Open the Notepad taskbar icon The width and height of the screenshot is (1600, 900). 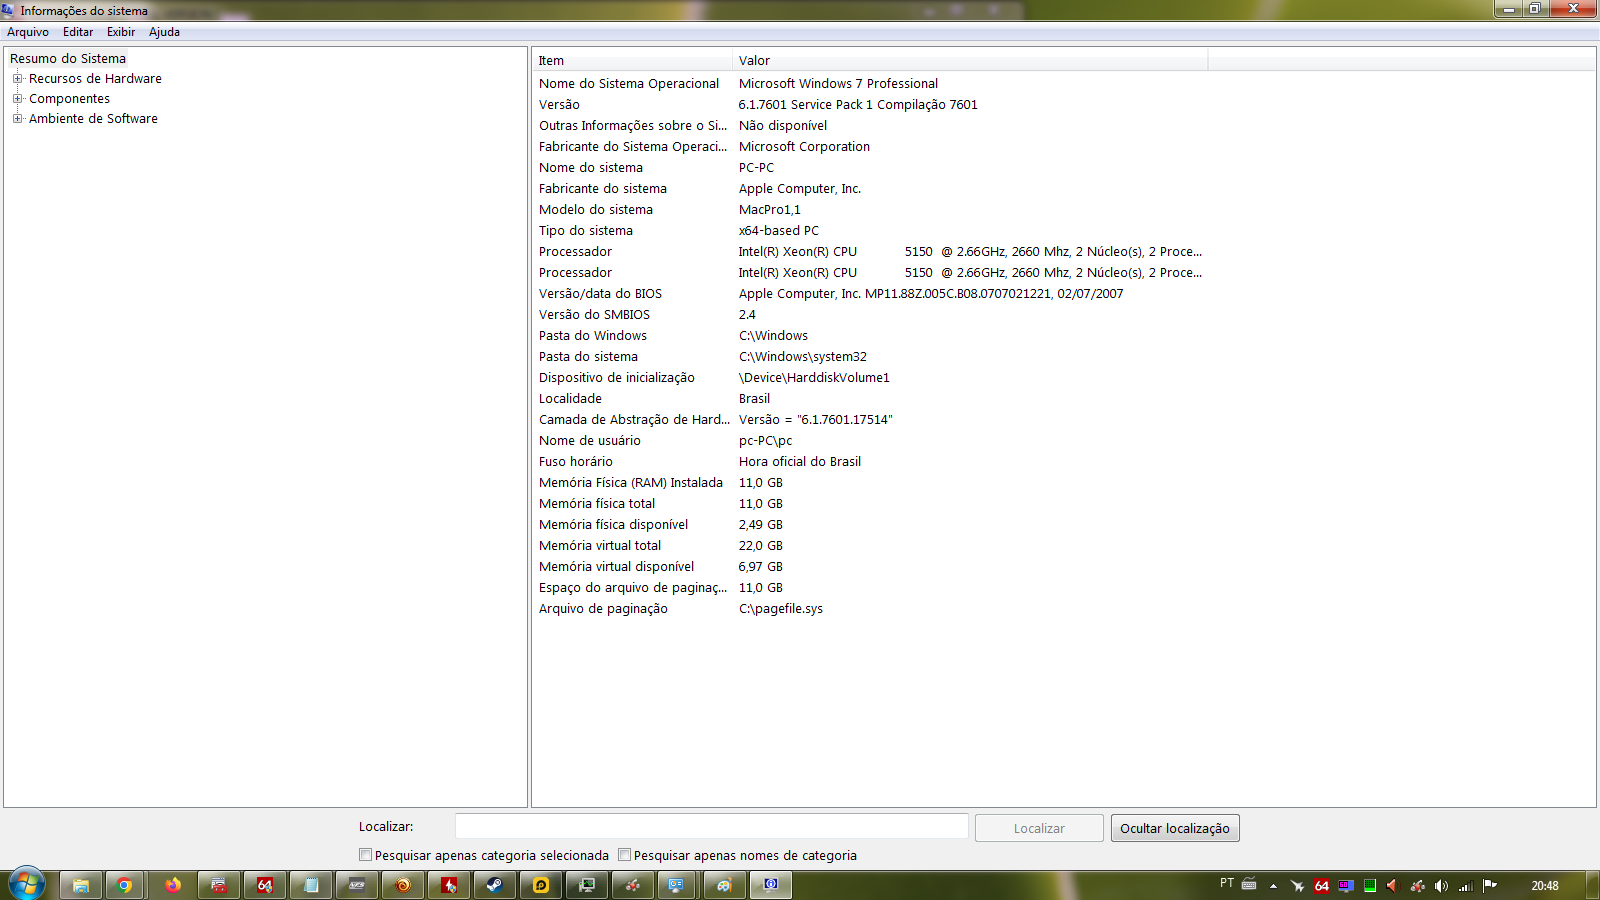[x=311, y=885]
